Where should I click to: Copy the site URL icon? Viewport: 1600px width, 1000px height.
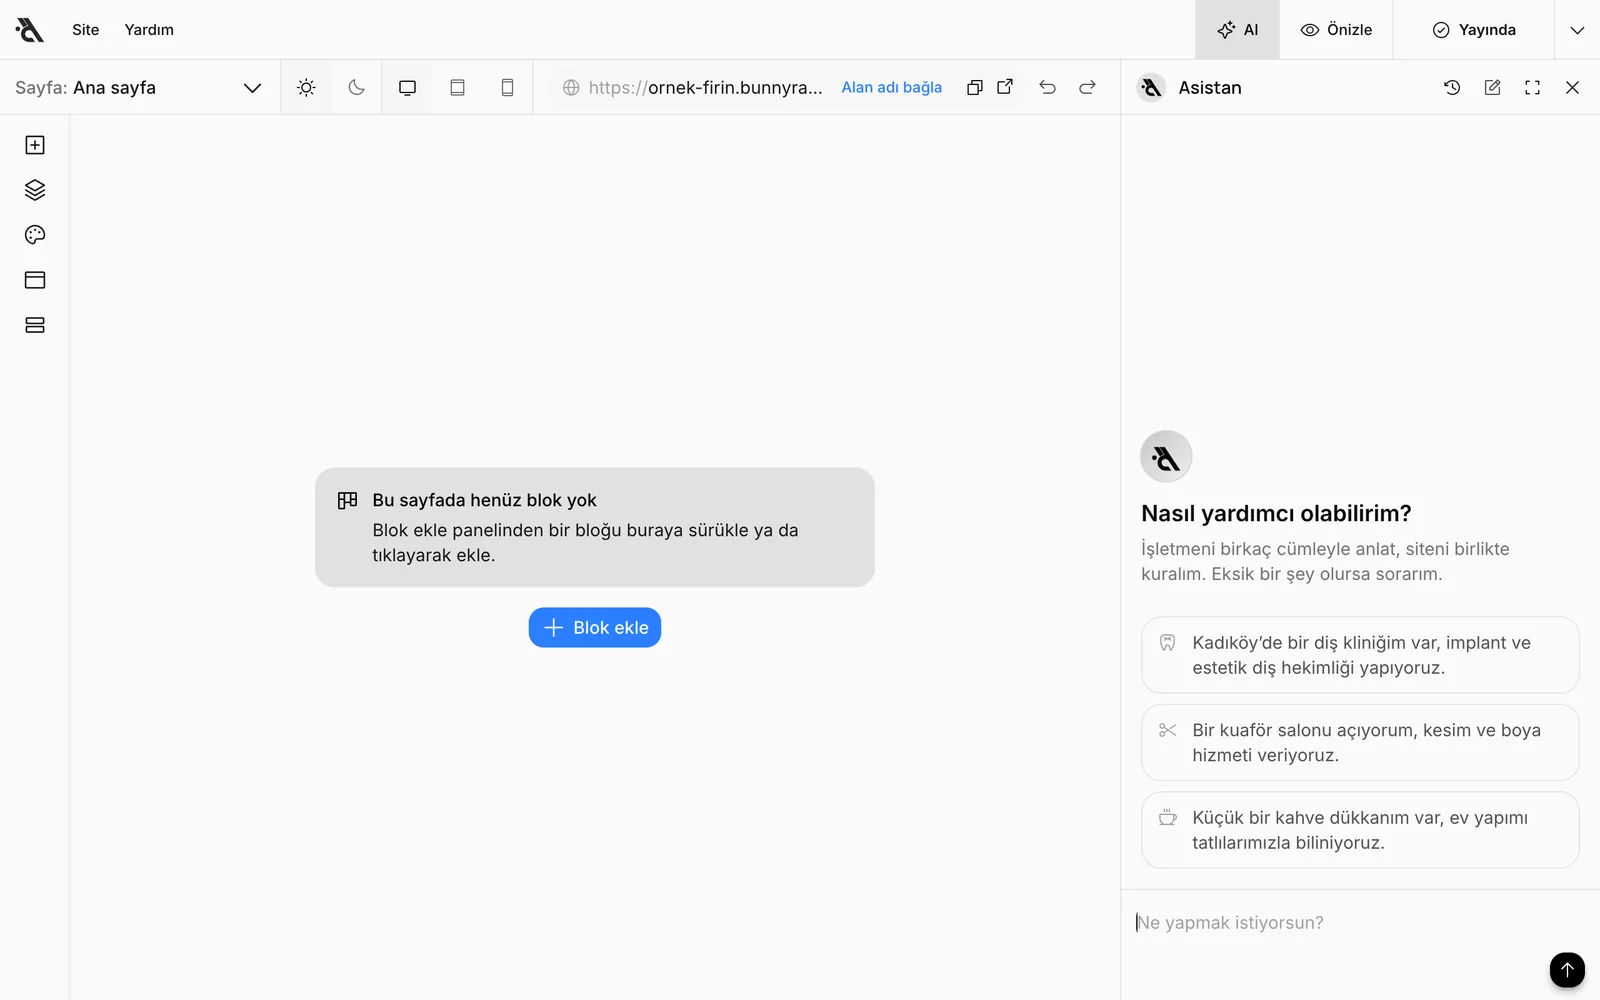click(x=975, y=87)
